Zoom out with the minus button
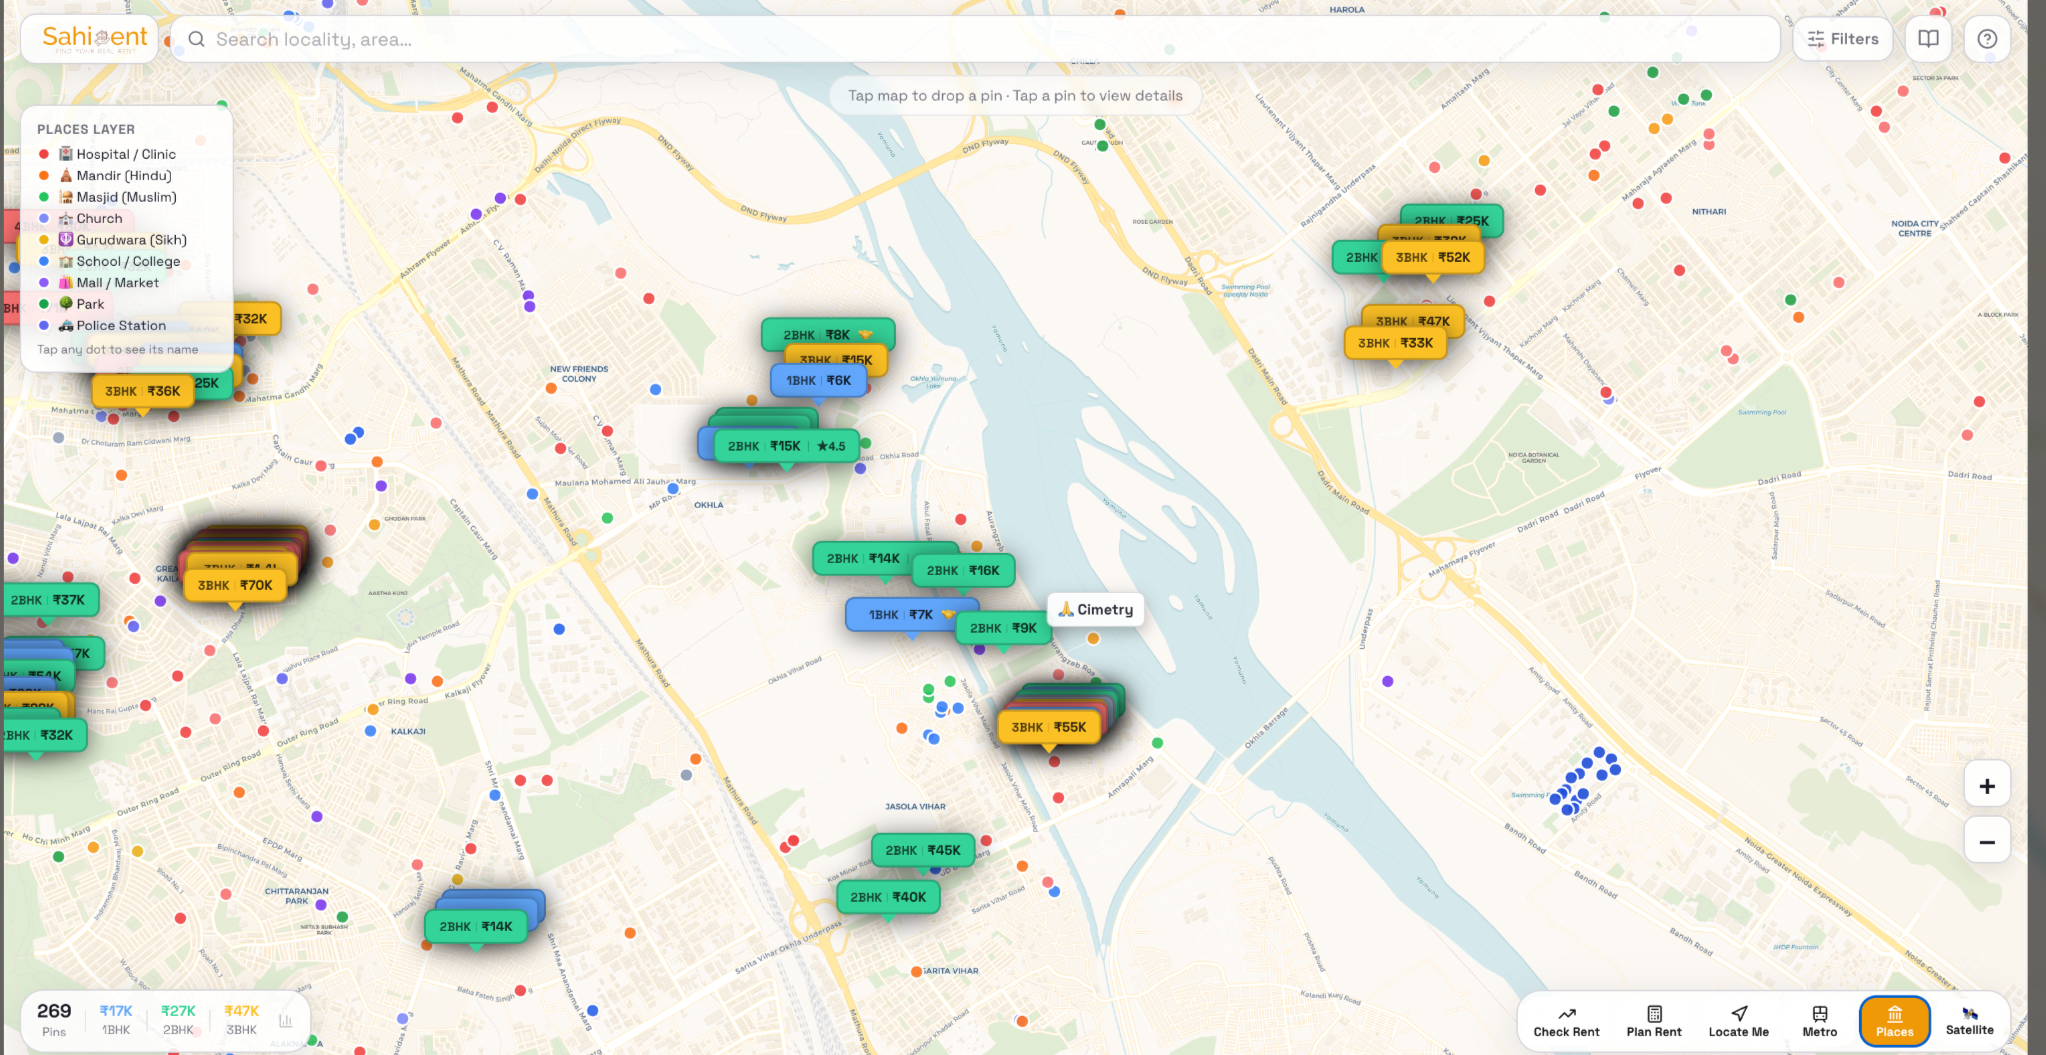The width and height of the screenshot is (2046, 1055). coord(1986,842)
